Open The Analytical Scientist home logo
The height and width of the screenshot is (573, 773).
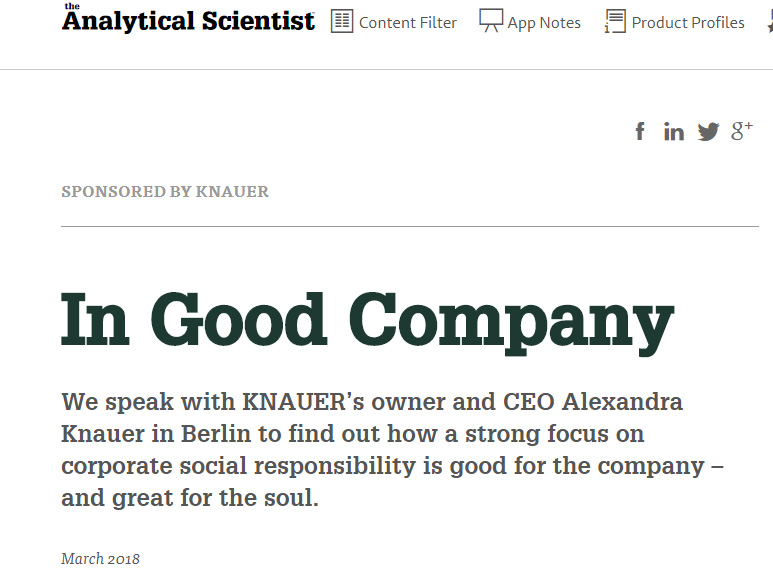188,18
